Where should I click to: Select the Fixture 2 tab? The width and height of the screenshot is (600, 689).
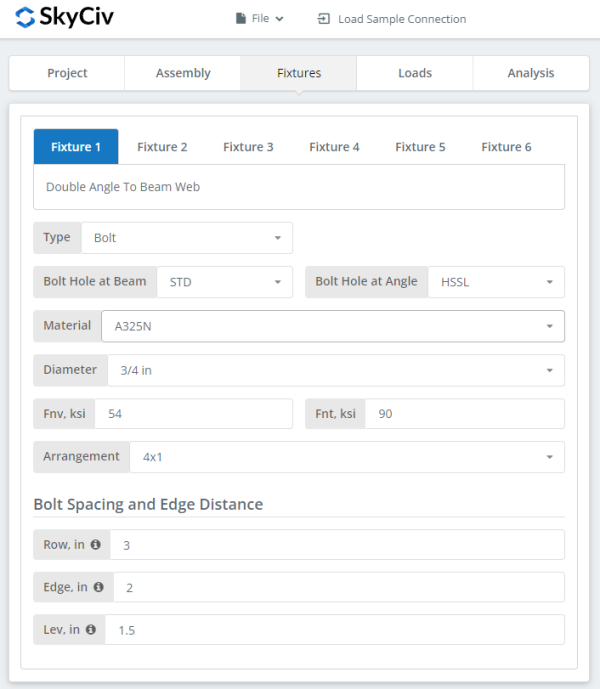[162, 147]
